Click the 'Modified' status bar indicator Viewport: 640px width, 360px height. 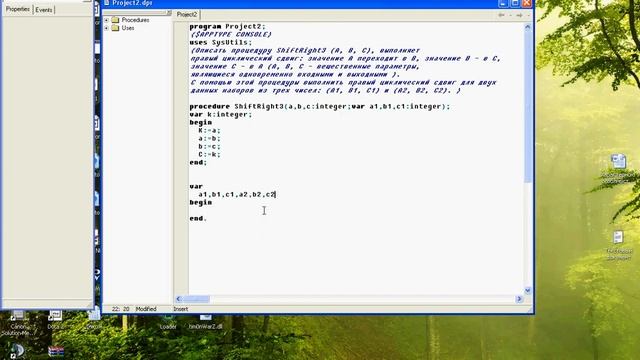(x=146, y=309)
